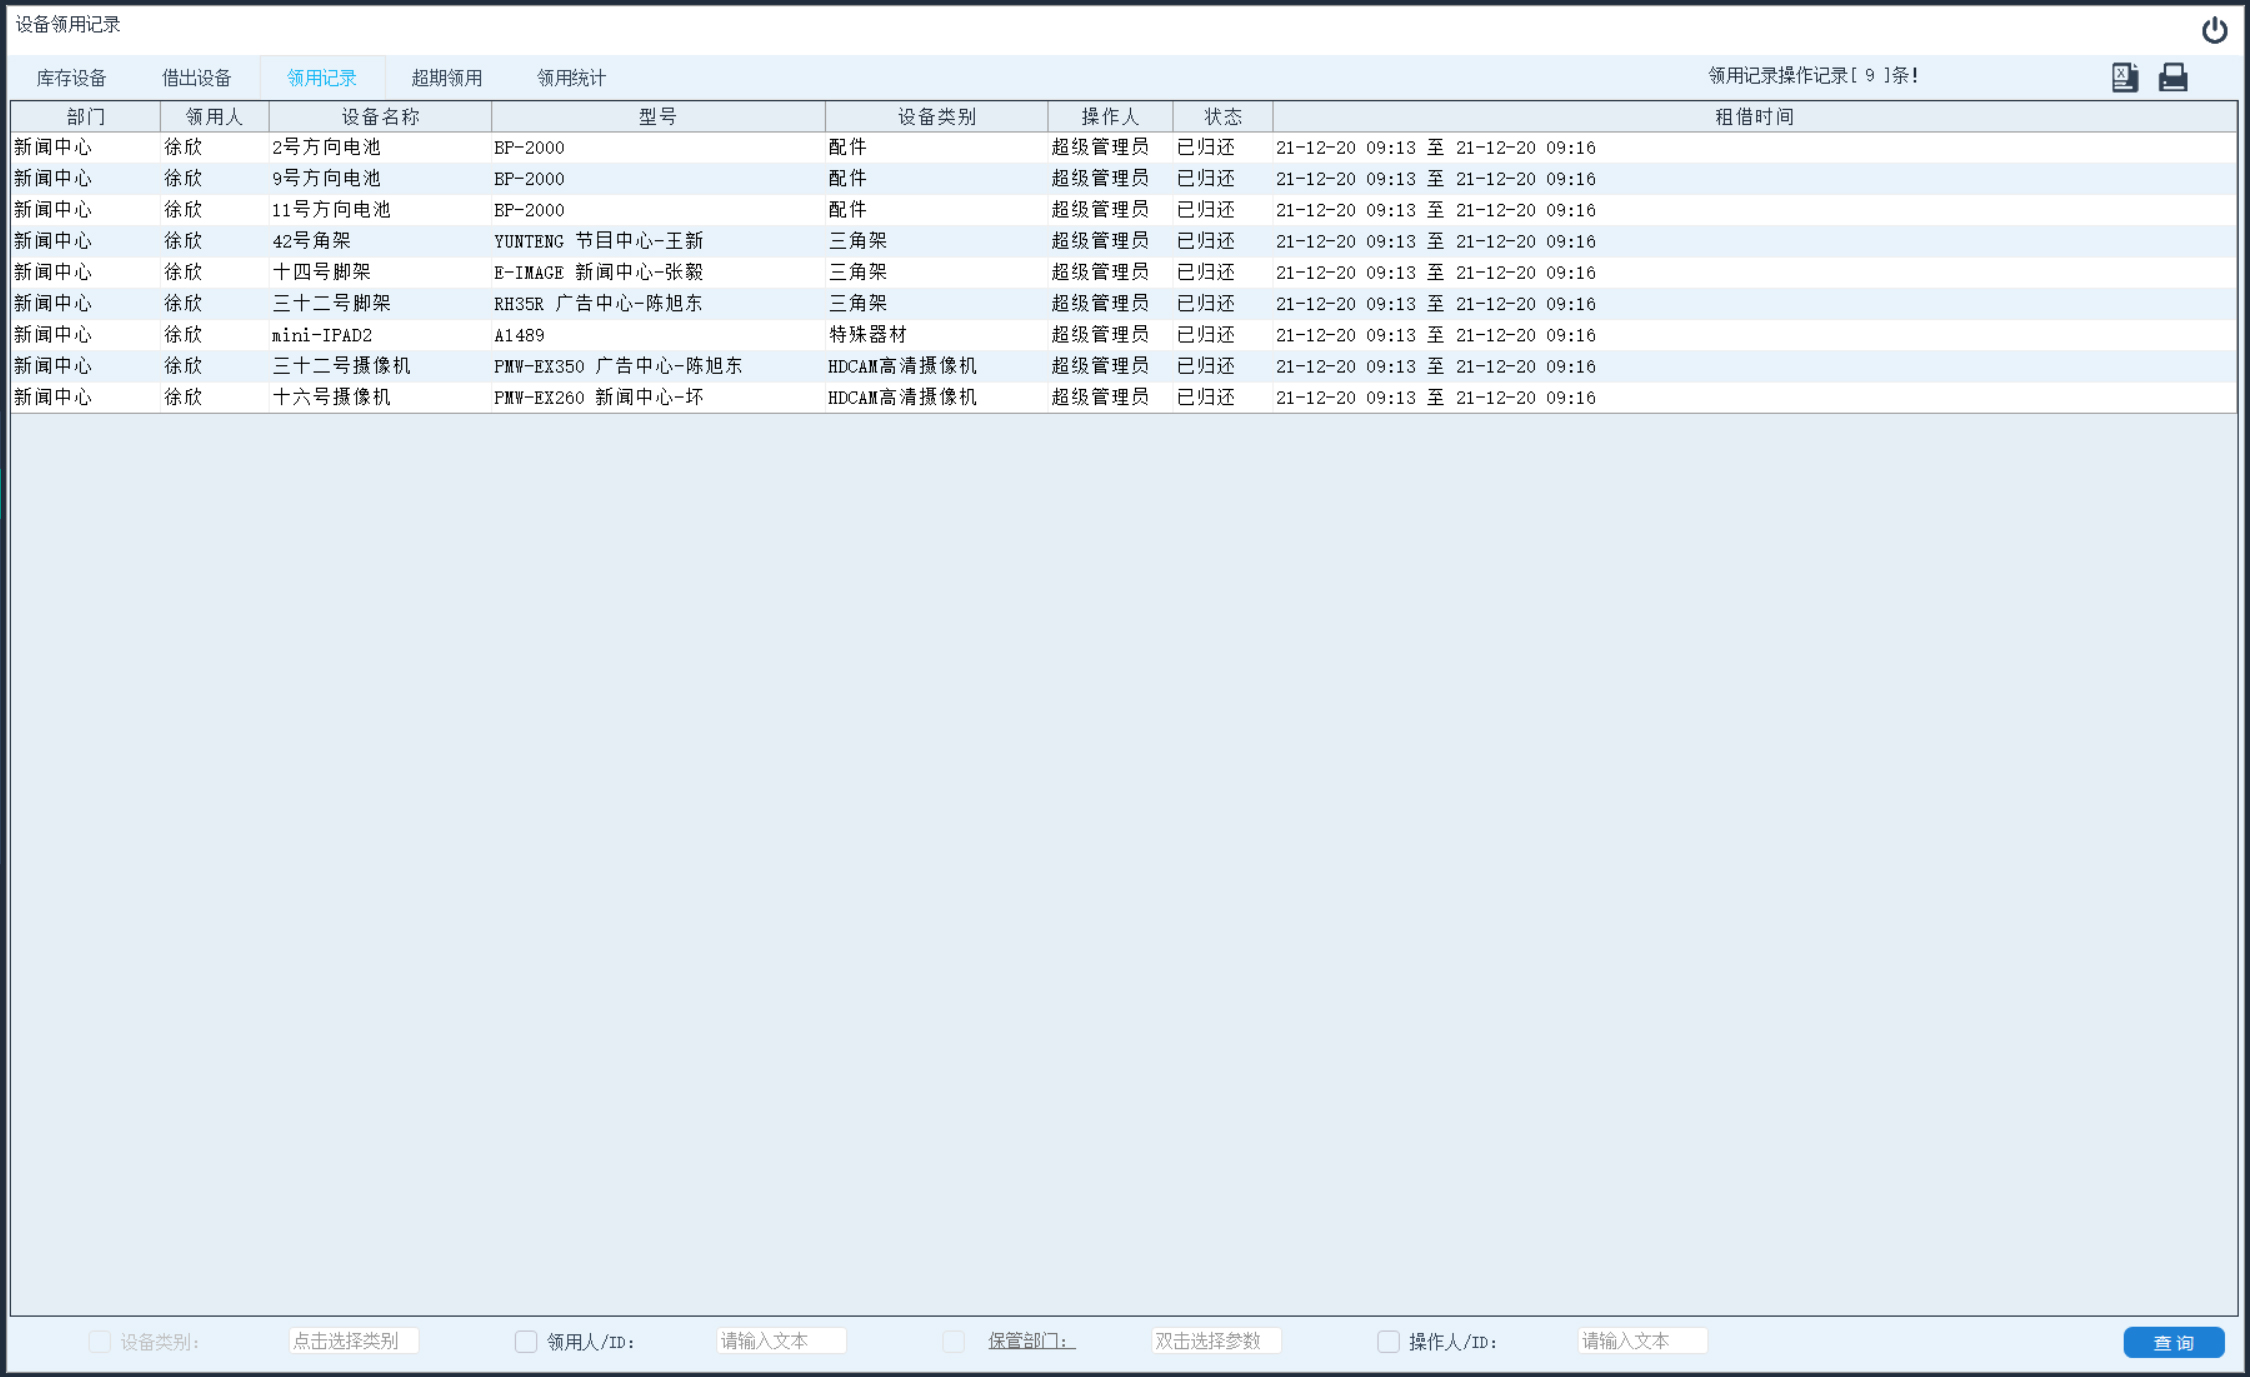Toggle the 设备类别 checkbox
Image resolution: width=2250 pixels, height=1377 pixels.
click(99, 1341)
